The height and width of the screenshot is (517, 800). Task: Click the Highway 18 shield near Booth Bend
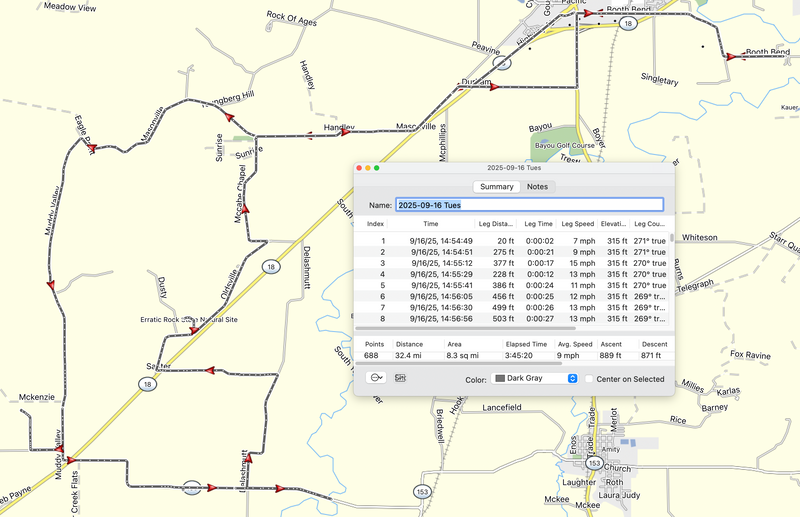[627, 22]
